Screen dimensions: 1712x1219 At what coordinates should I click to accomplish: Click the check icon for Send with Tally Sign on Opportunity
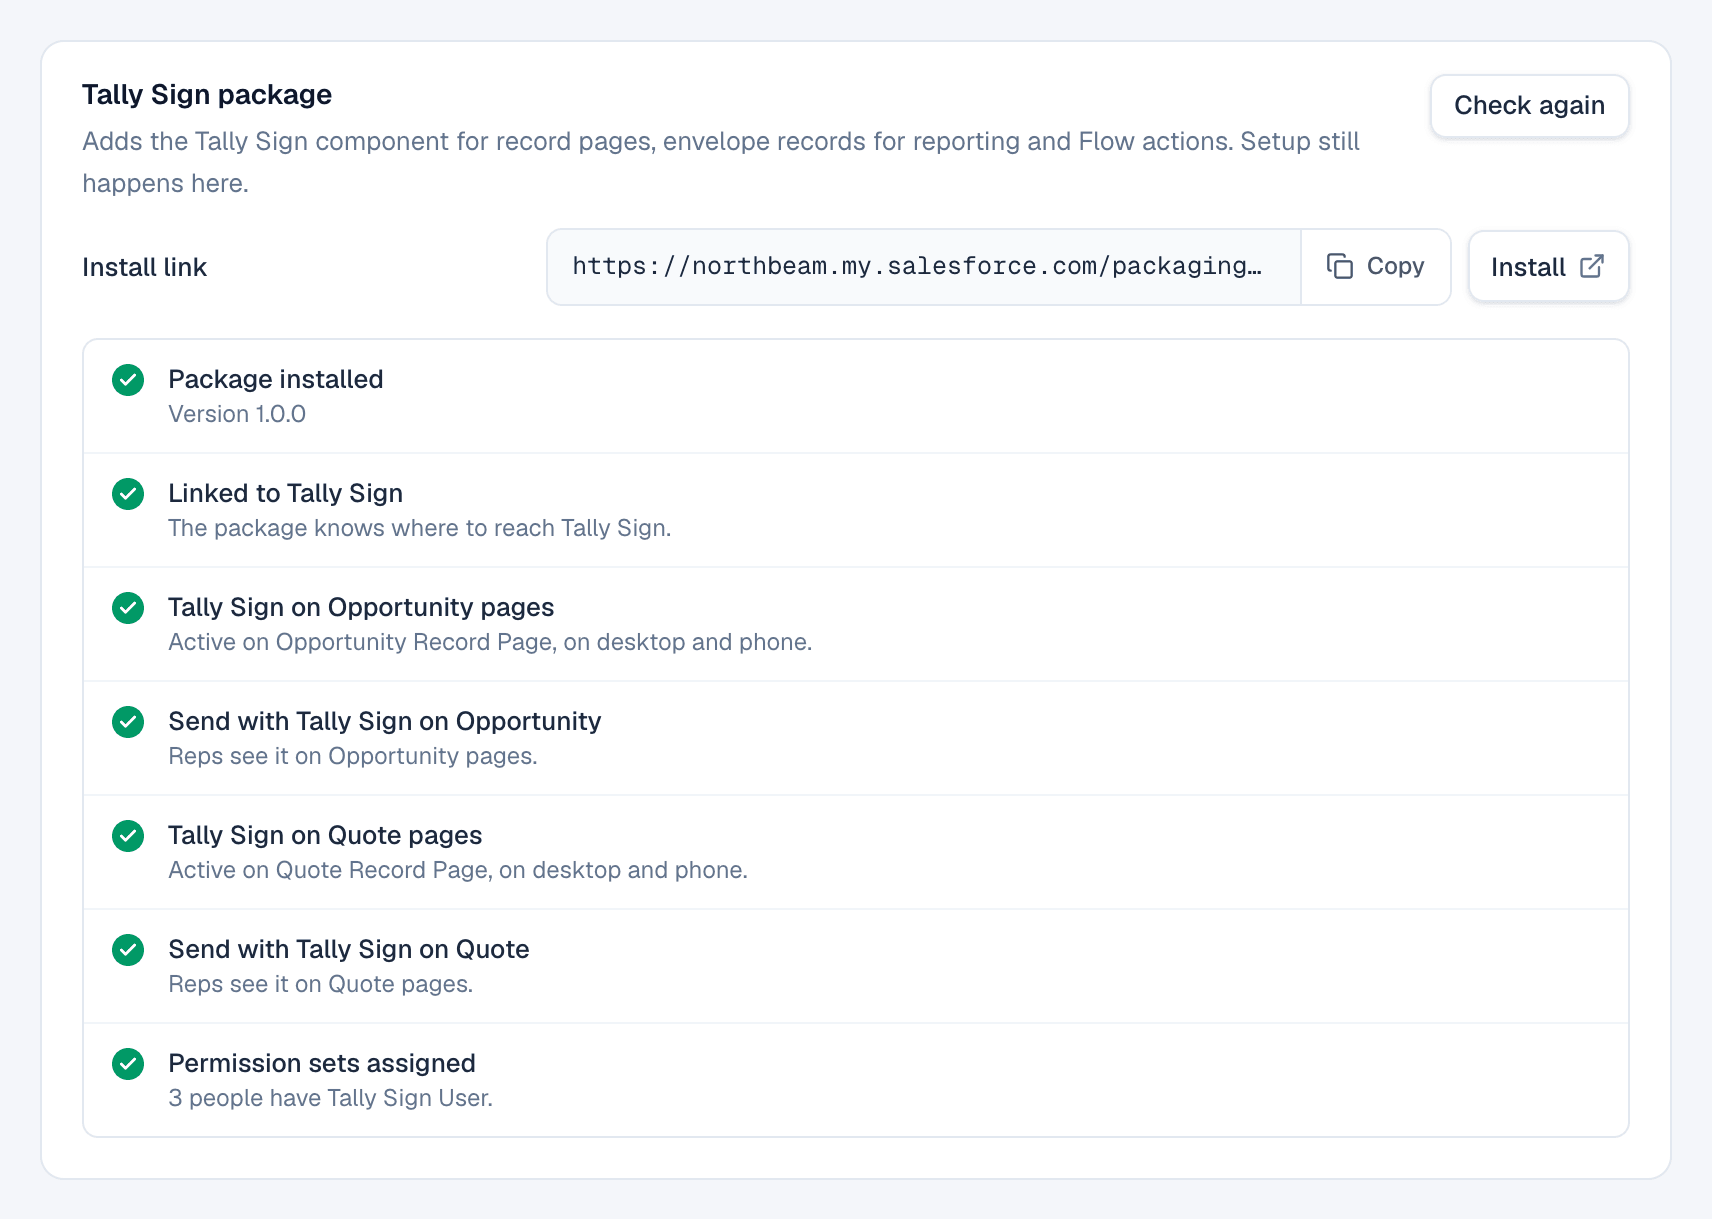(x=128, y=722)
